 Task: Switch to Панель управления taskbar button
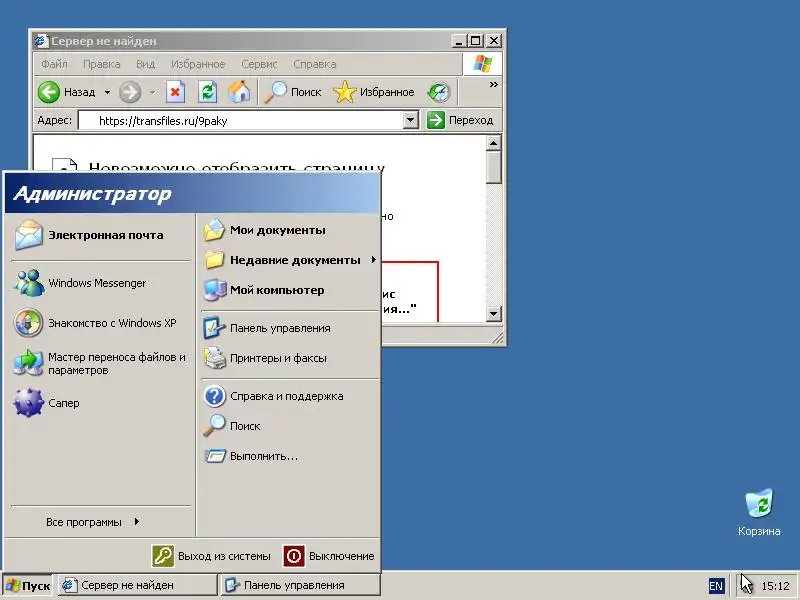[x=301, y=586]
